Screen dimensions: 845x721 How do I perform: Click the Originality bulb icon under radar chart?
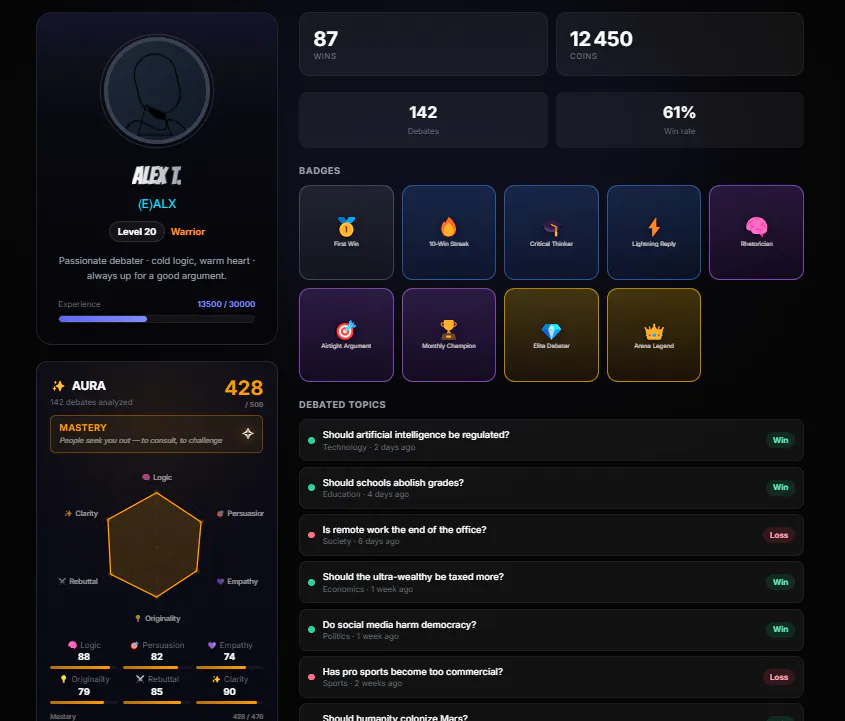coord(138,619)
